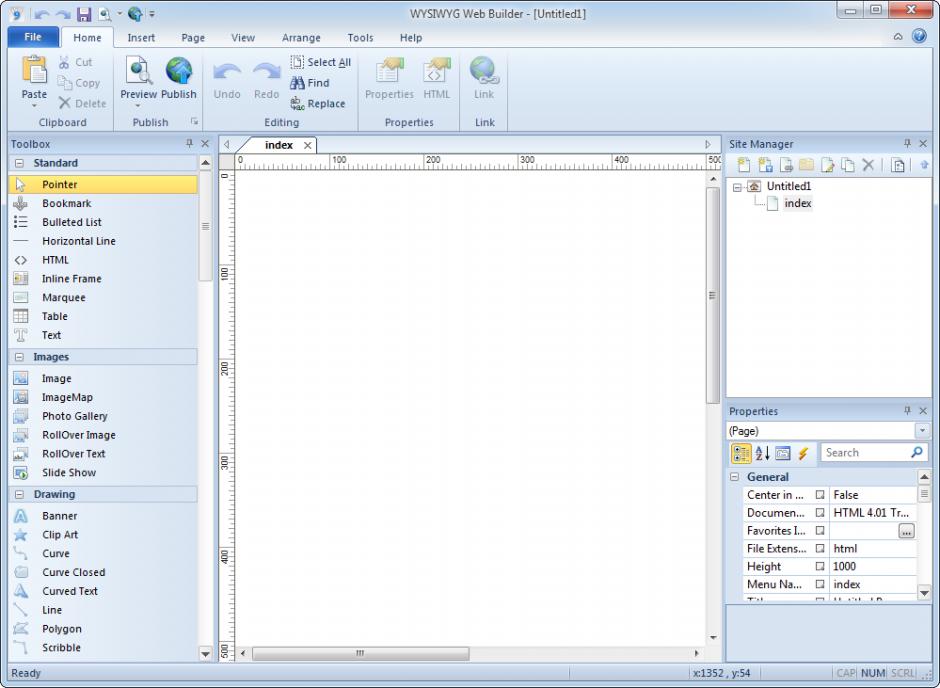
Task: Switch to the Insert ribbon tab
Action: click(x=141, y=37)
